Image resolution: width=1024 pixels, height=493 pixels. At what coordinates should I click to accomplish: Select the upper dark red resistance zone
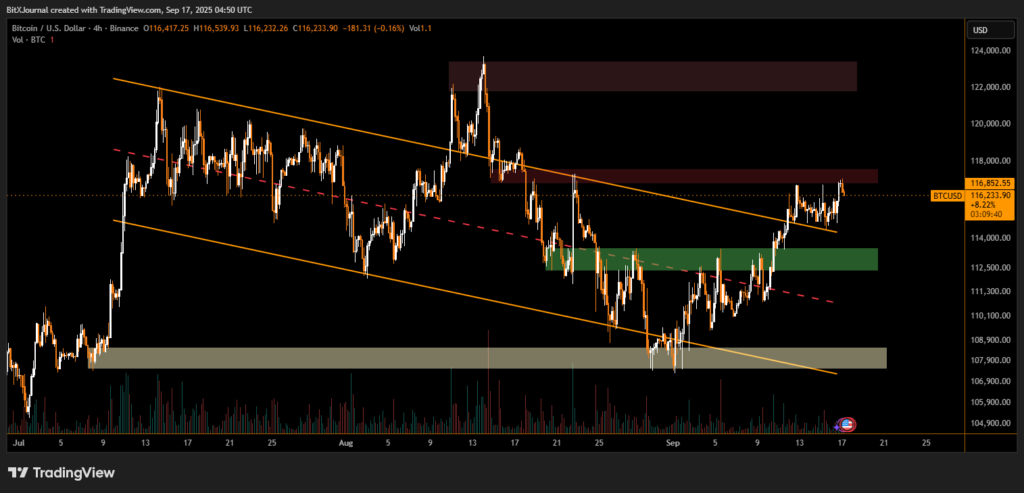coord(653,76)
